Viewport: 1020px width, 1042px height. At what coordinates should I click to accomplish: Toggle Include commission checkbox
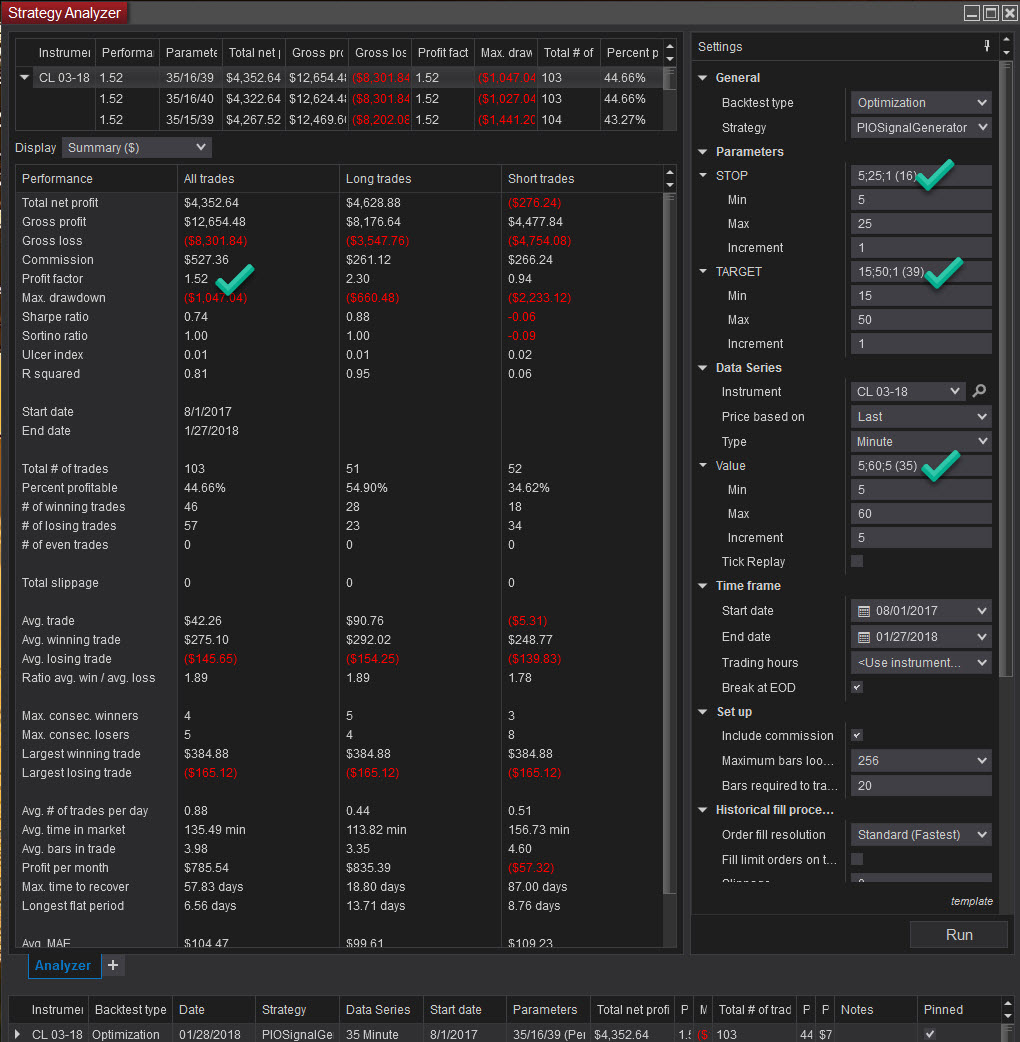(857, 735)
